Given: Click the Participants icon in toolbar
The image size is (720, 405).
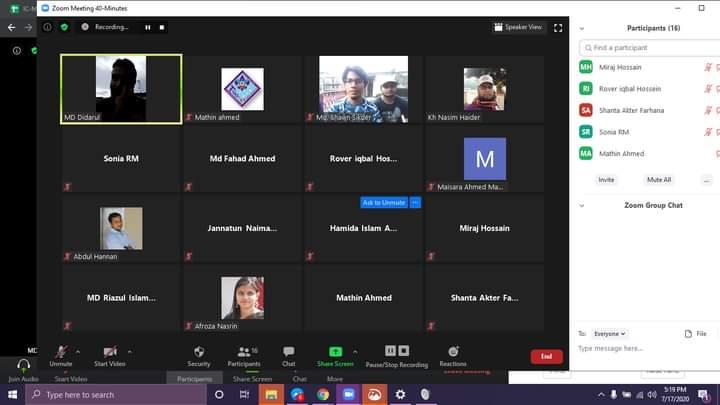Looking at the screenshot, I should (x=243, y=352).
